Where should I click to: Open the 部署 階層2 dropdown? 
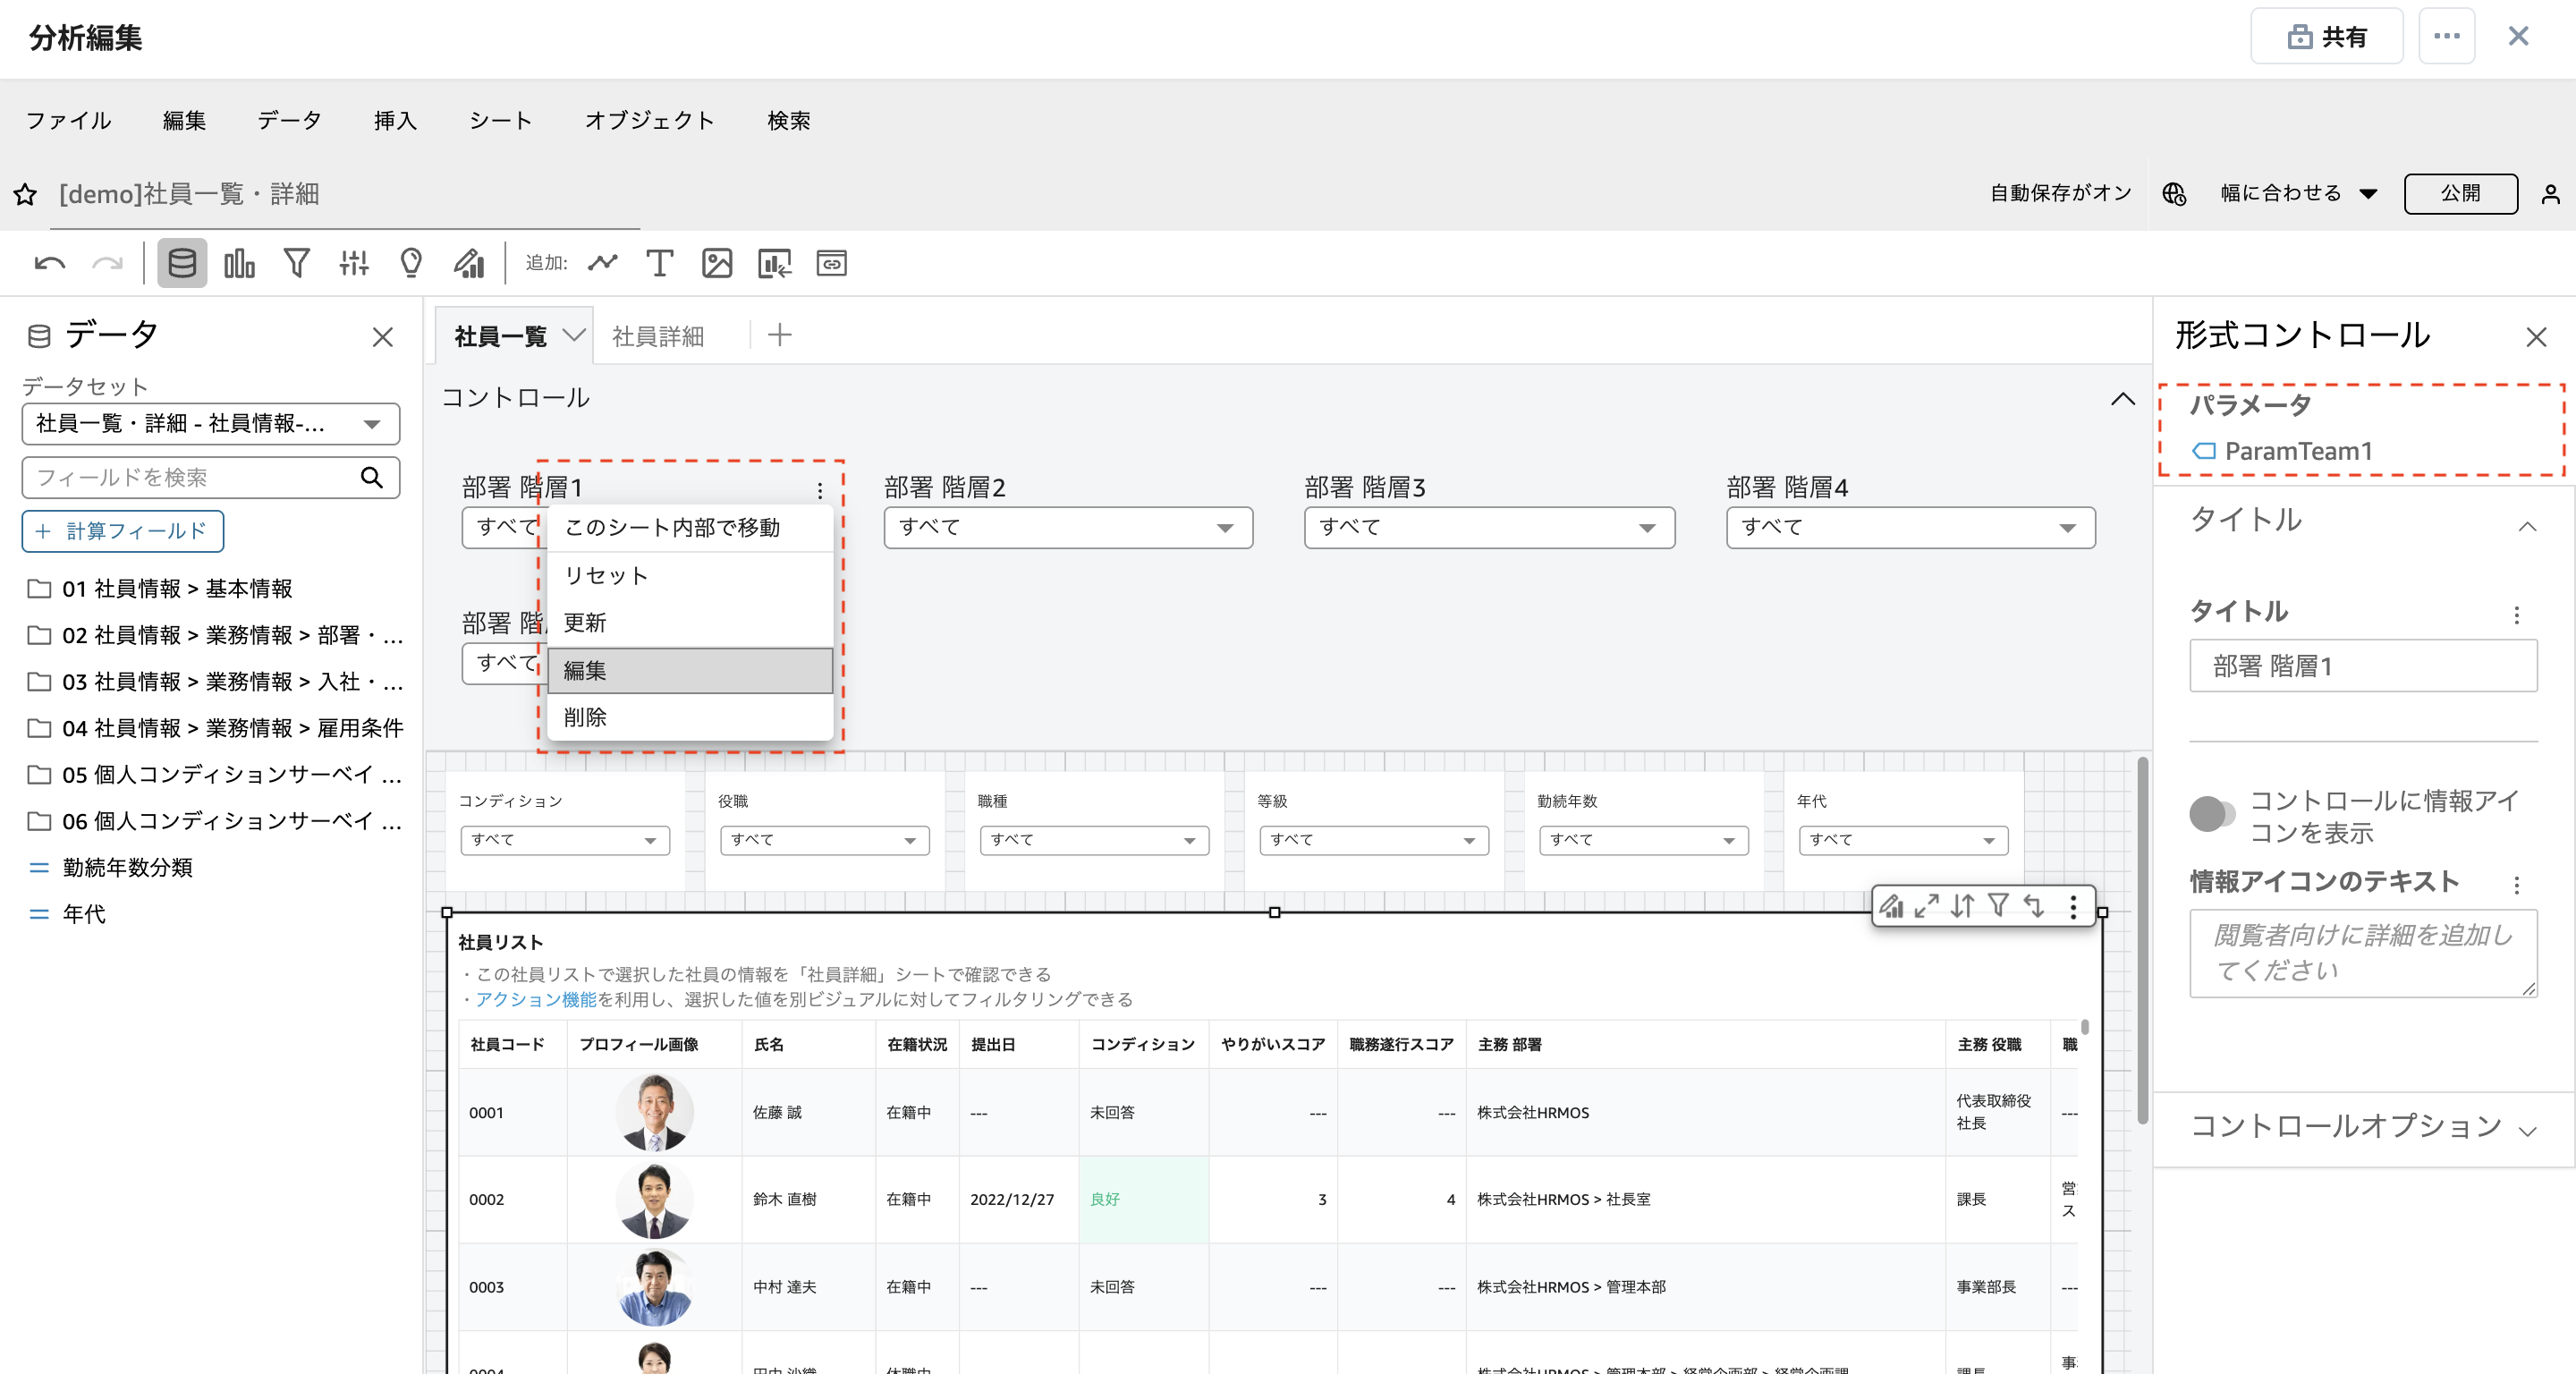1067,528
